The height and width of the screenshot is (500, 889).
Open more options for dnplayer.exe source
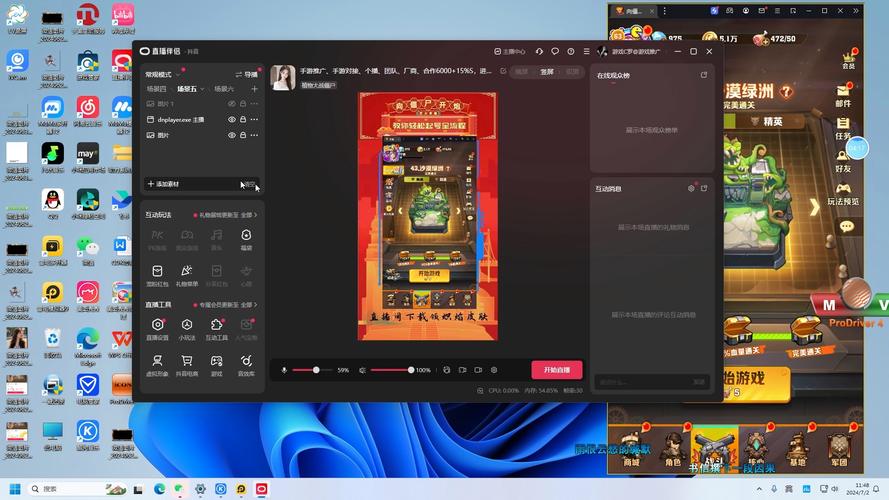coord(254,119)
